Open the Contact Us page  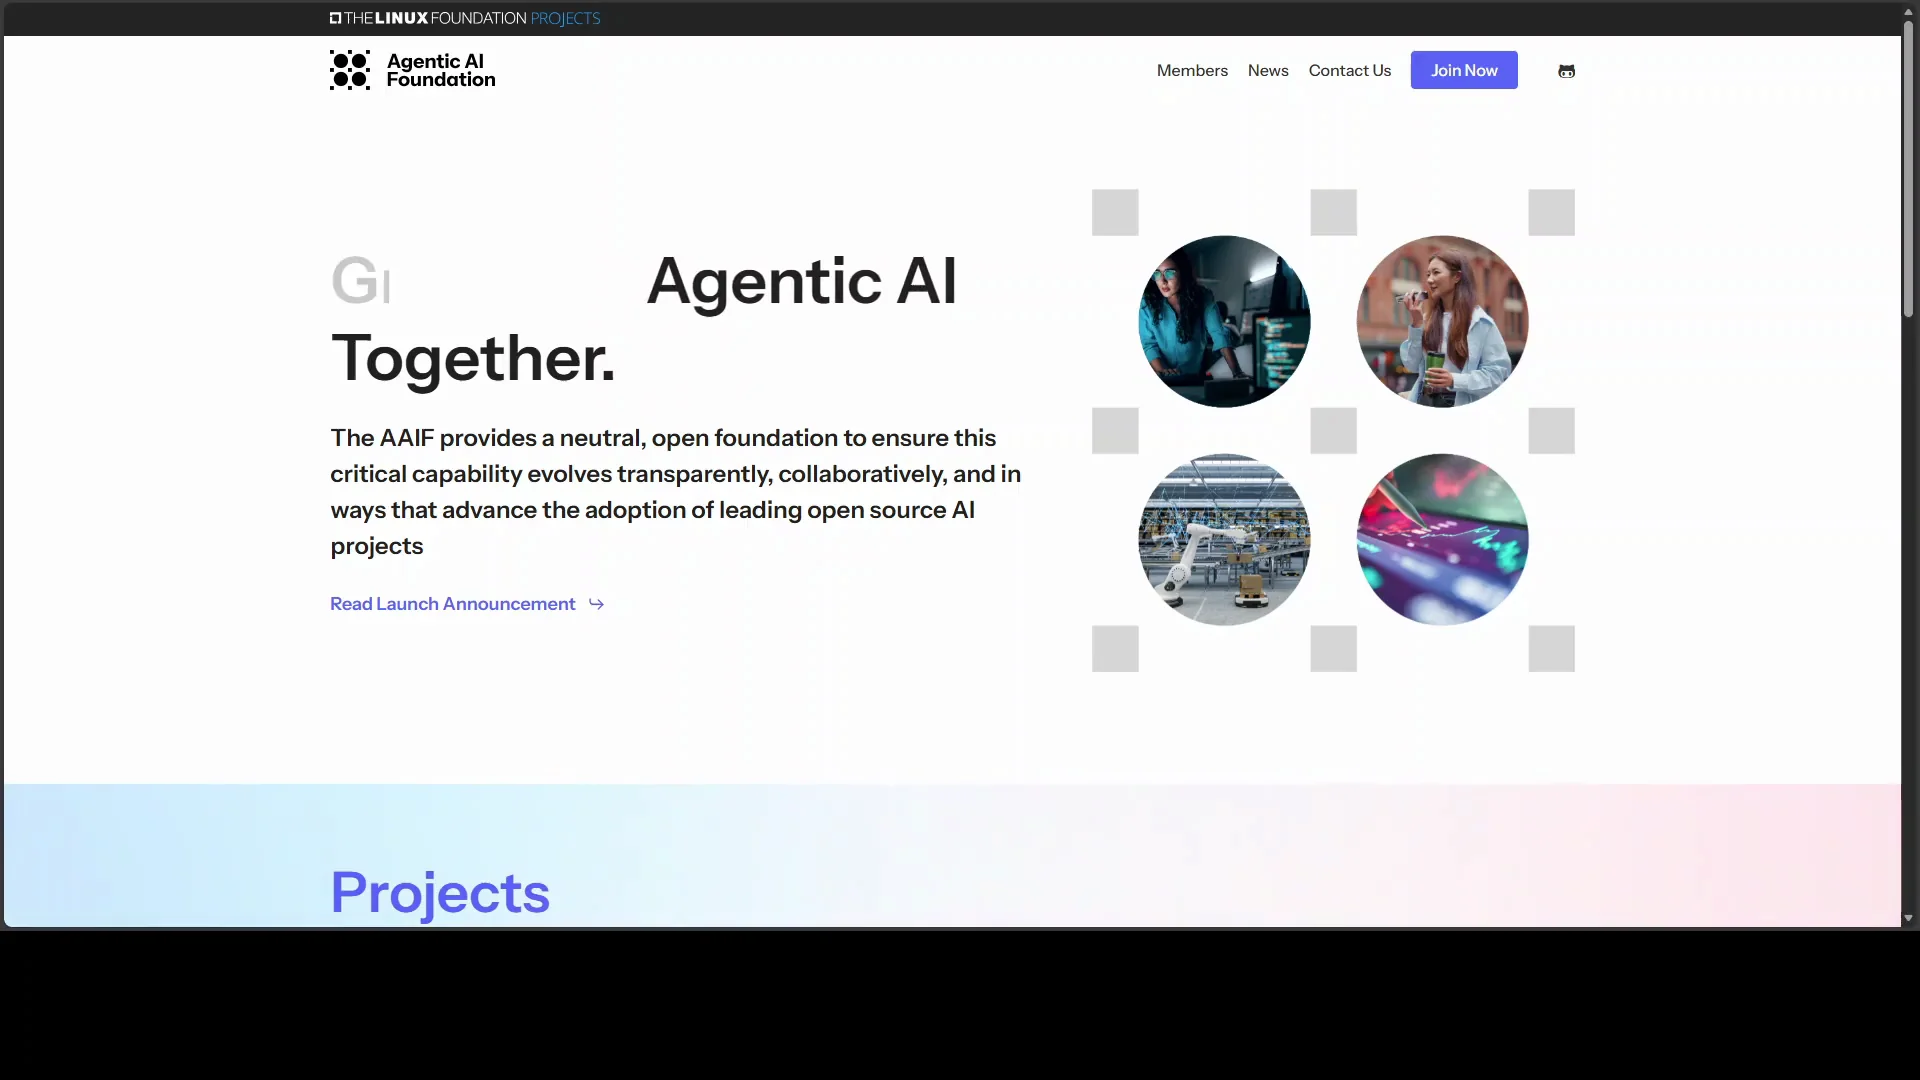(x=1349, y=70)
